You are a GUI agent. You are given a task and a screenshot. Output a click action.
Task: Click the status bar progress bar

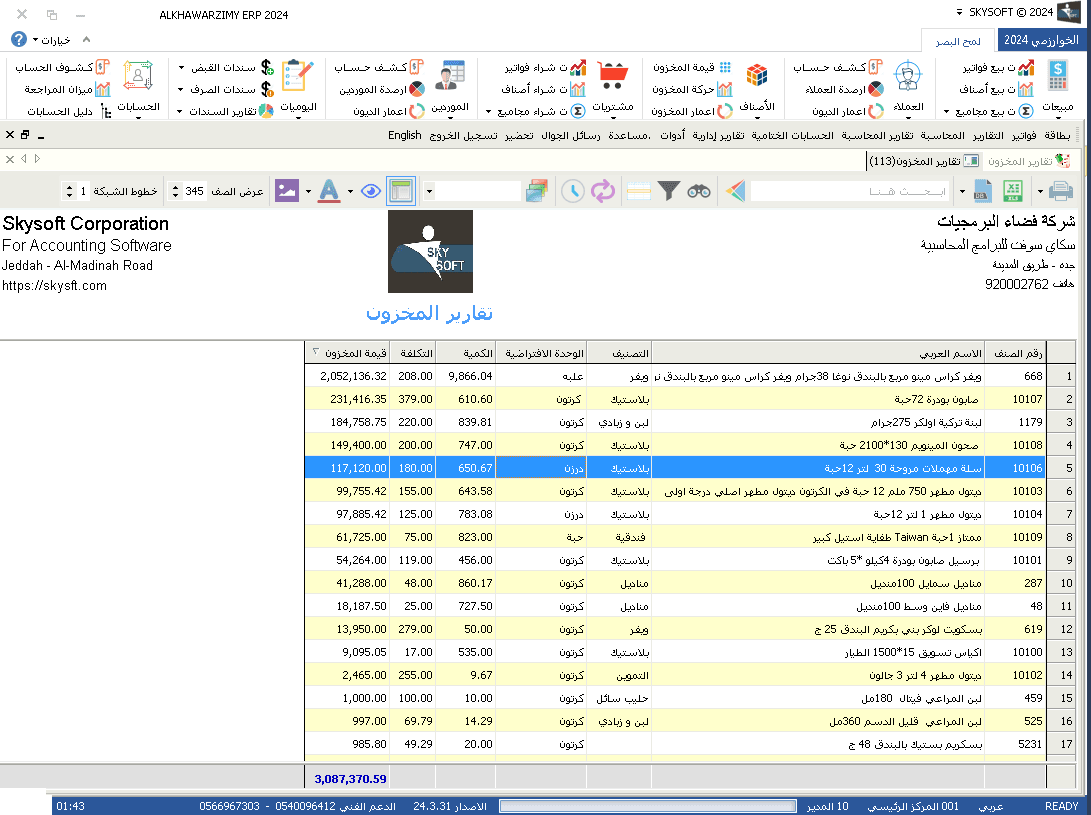648,806
